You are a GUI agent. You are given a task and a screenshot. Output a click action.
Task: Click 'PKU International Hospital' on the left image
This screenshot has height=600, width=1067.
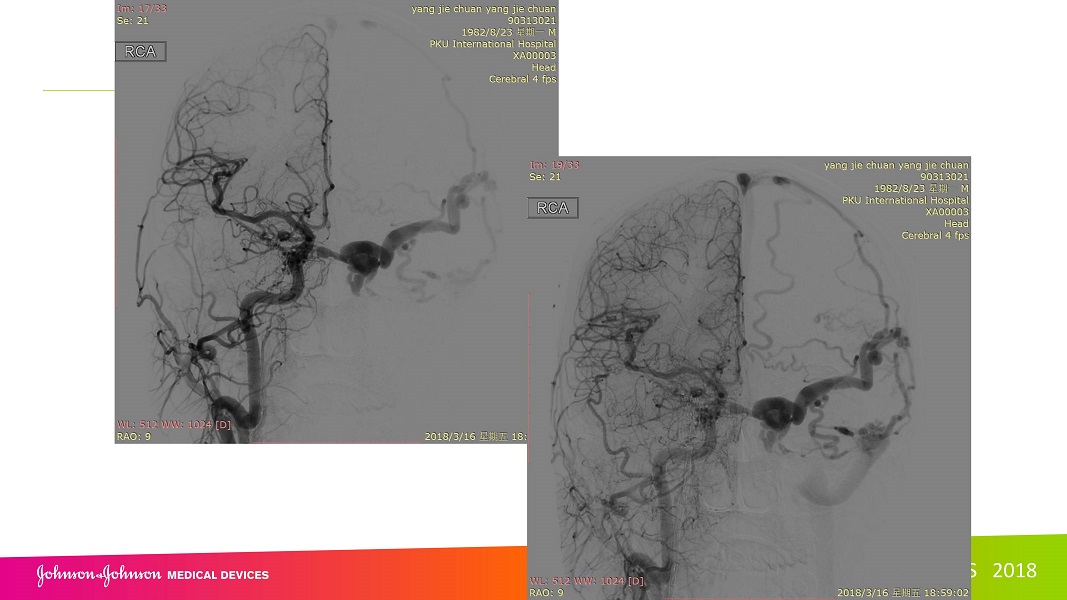click(492, 44)
